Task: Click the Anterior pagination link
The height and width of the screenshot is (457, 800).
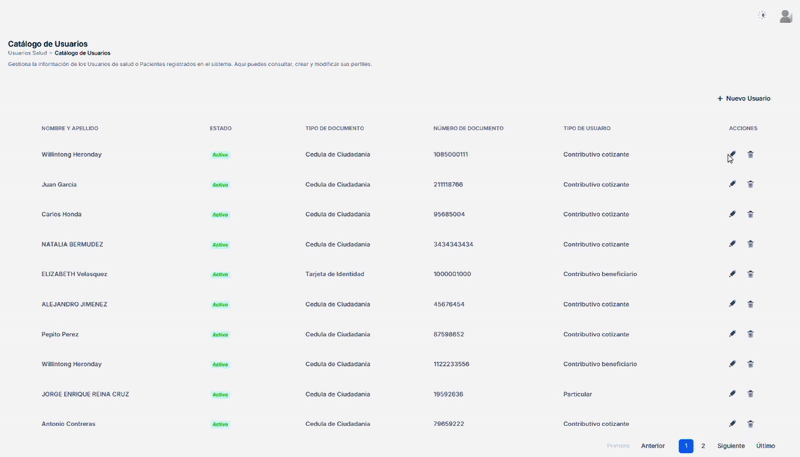Action: [x=653, y=446]
